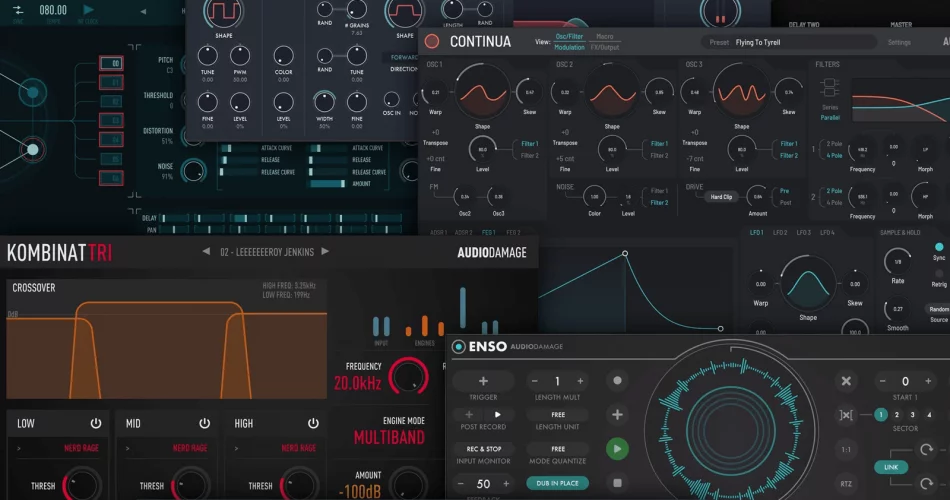The width and height of the screenshot is (950, 500).
Task: Start the internal clock play icon
Action: coord(88,10)
